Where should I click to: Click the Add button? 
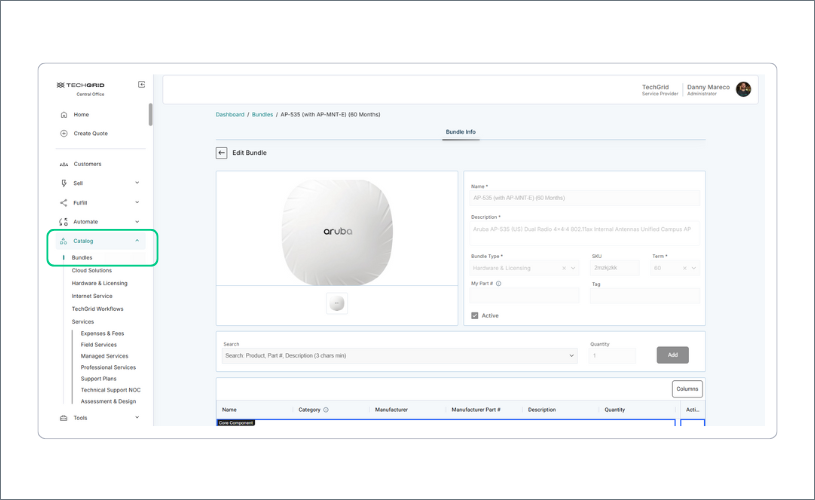[672, 355]
